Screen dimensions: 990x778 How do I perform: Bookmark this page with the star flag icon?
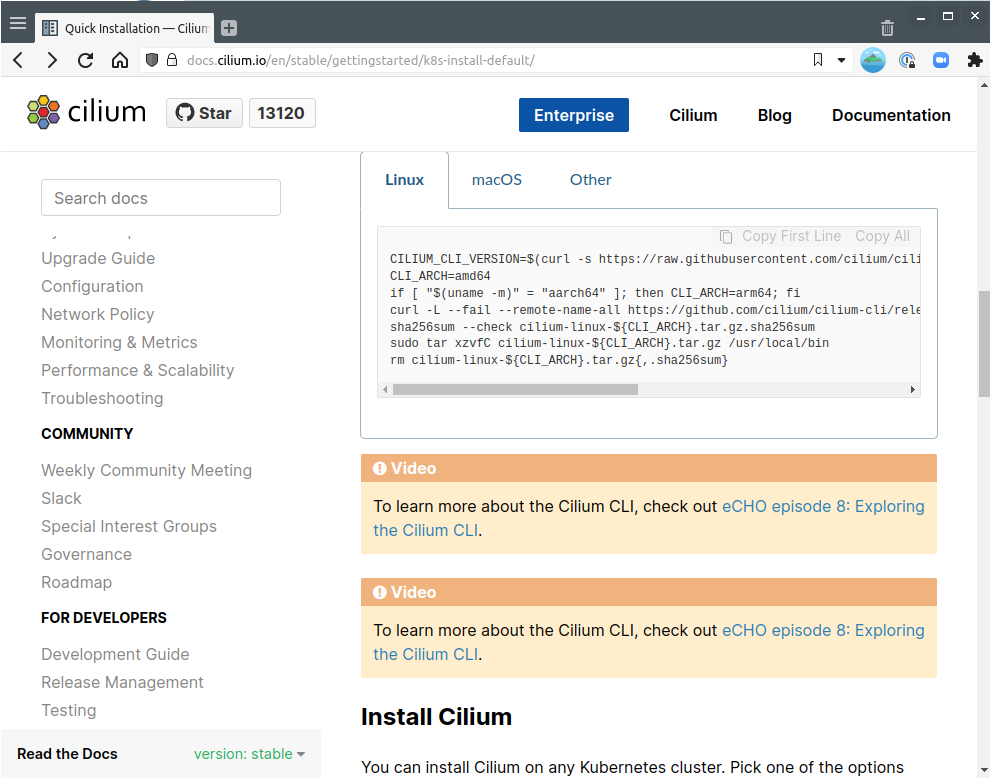click(817, 60)
